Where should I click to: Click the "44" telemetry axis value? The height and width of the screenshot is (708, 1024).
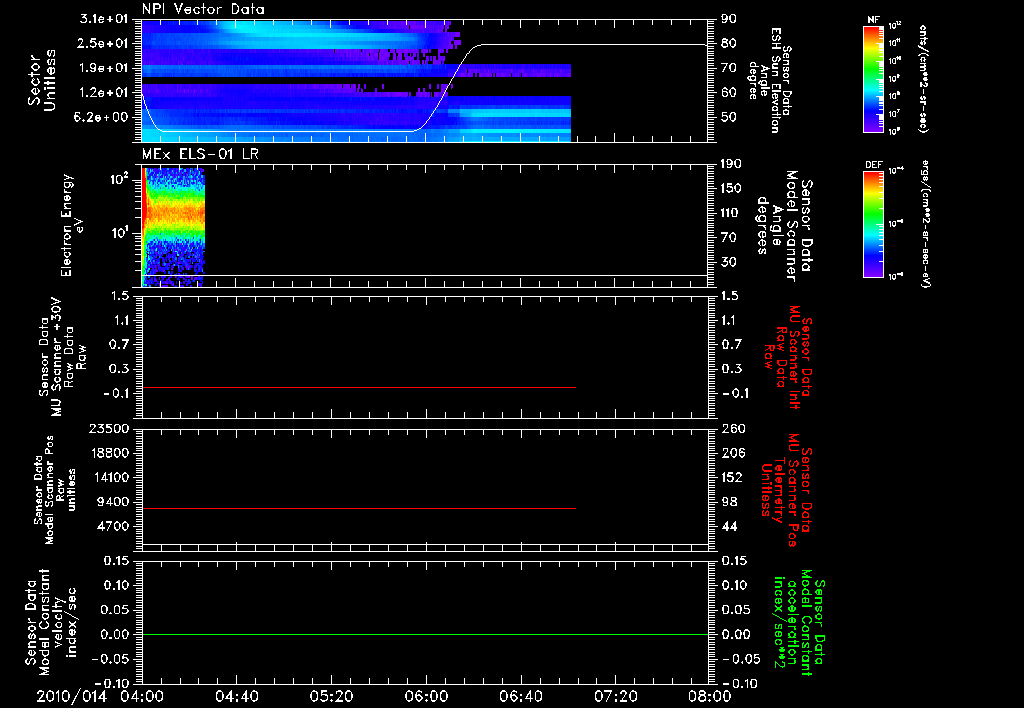point(729,526)
